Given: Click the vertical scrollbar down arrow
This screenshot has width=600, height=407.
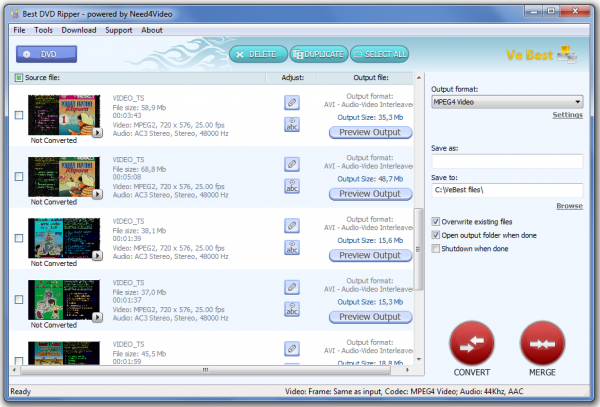Looking at the screenshot, I should tap(419, 359).
